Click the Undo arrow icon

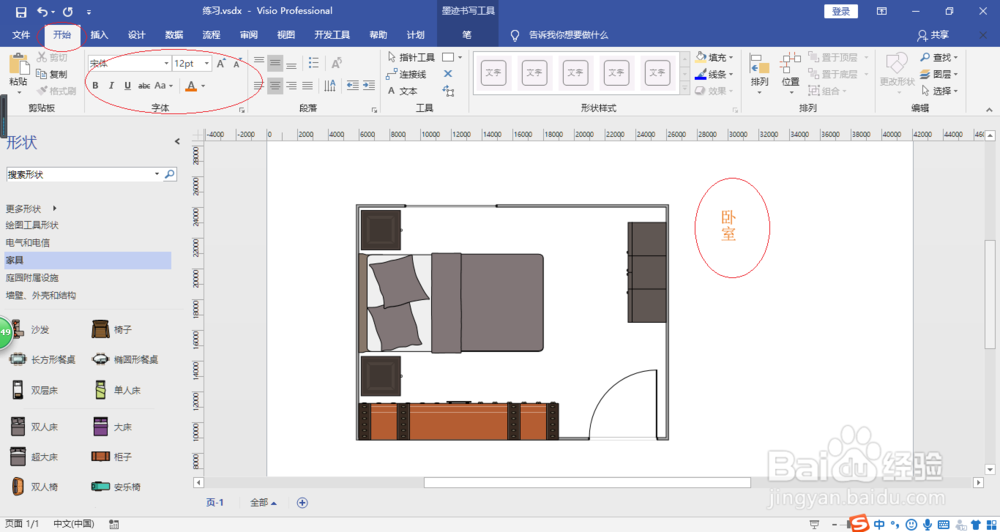pos(43,11)
